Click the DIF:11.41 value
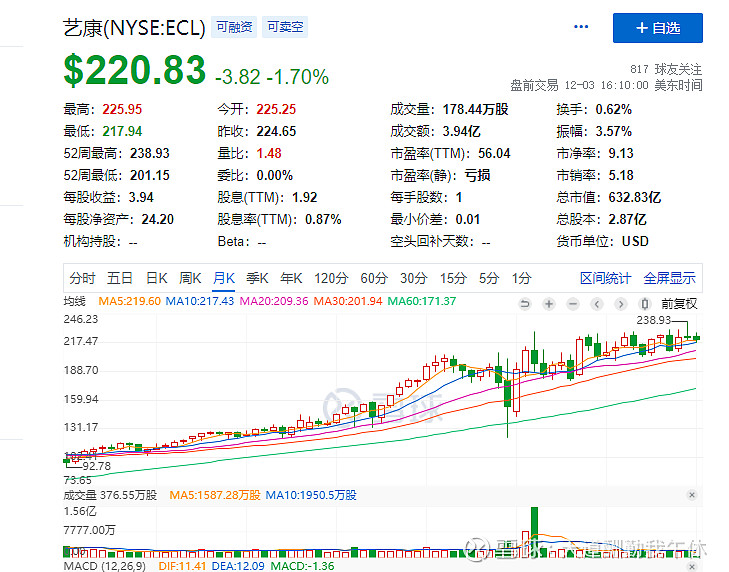The image size is (729, 572). click(x=182, y=566)
